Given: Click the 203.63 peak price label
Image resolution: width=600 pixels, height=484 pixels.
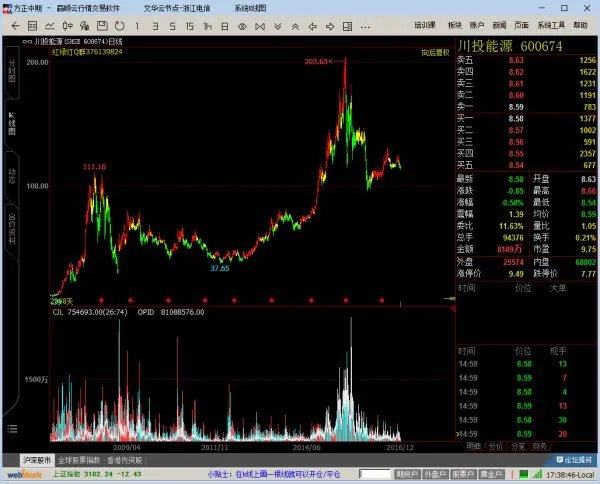Looking at the screenshot, I should click(316, 62).
